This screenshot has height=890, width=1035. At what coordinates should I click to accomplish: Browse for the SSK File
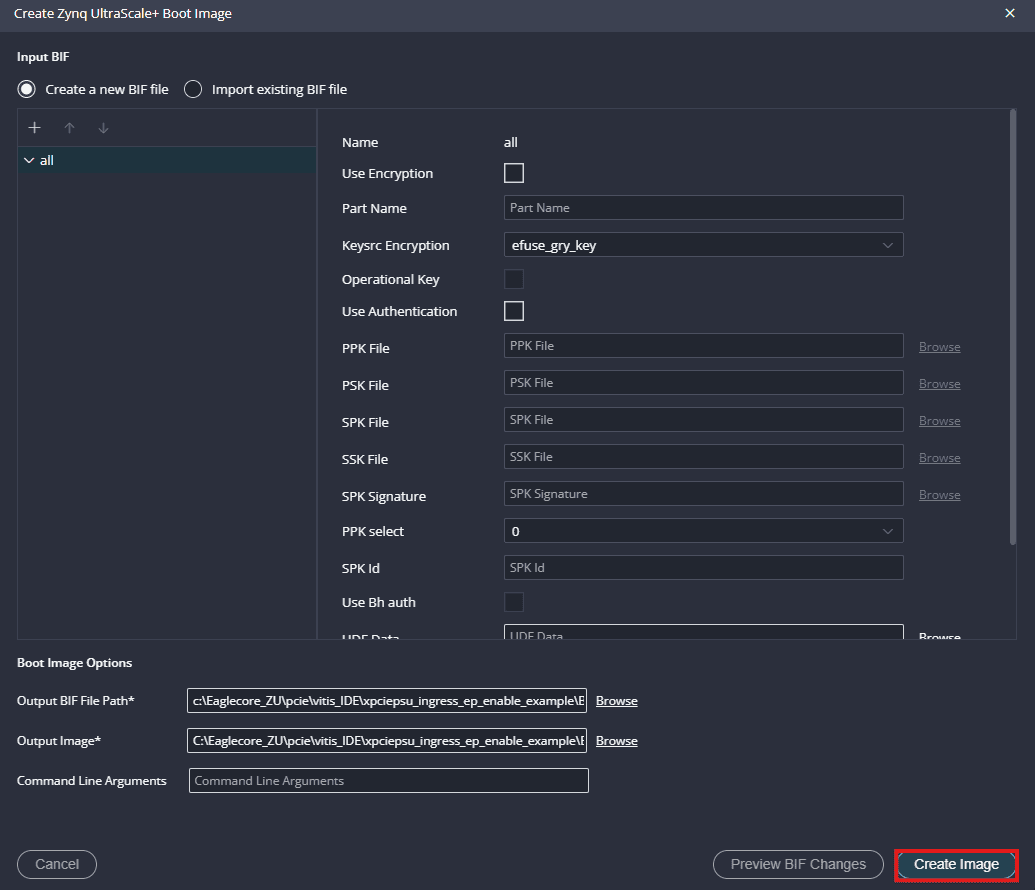coord(939,458)
